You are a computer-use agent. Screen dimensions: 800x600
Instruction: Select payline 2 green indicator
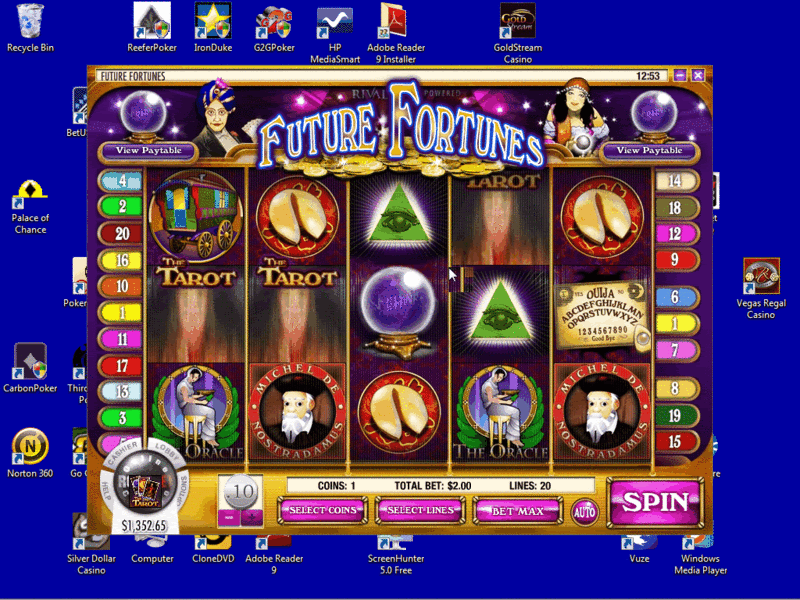coord(121,206)
